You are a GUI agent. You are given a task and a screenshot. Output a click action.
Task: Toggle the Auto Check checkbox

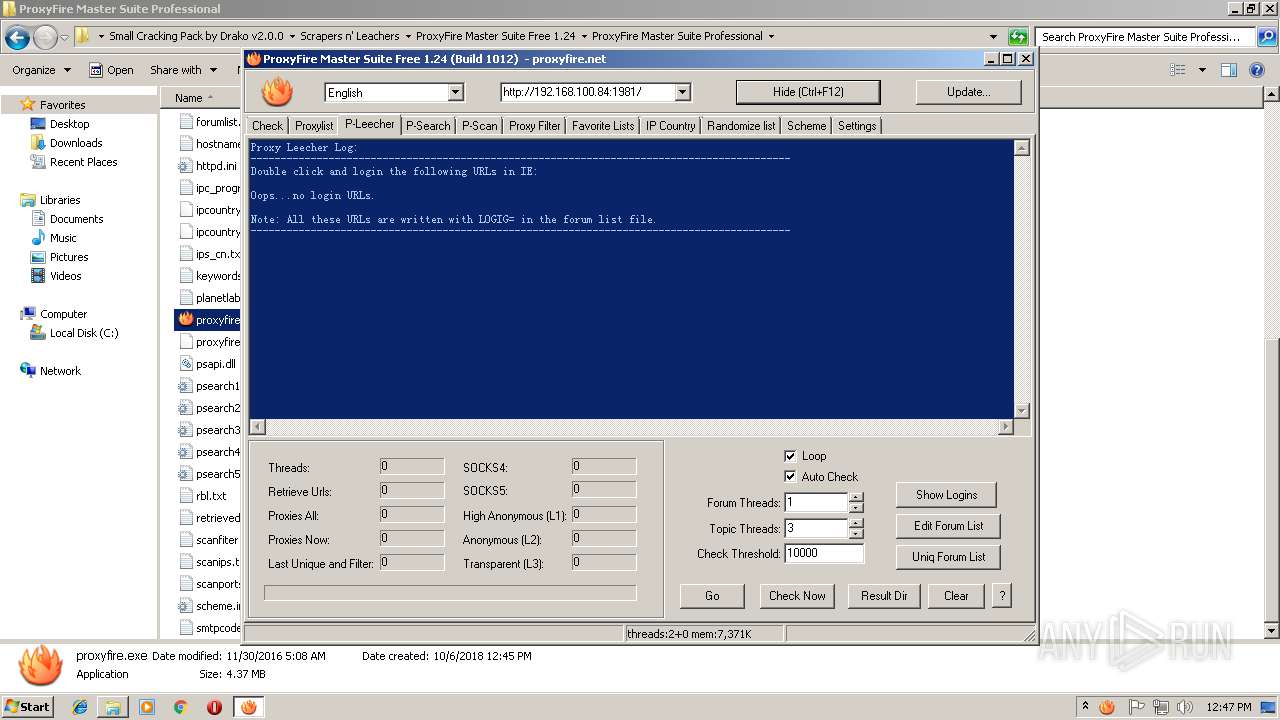pyautogui.click(x=790, y=477)
